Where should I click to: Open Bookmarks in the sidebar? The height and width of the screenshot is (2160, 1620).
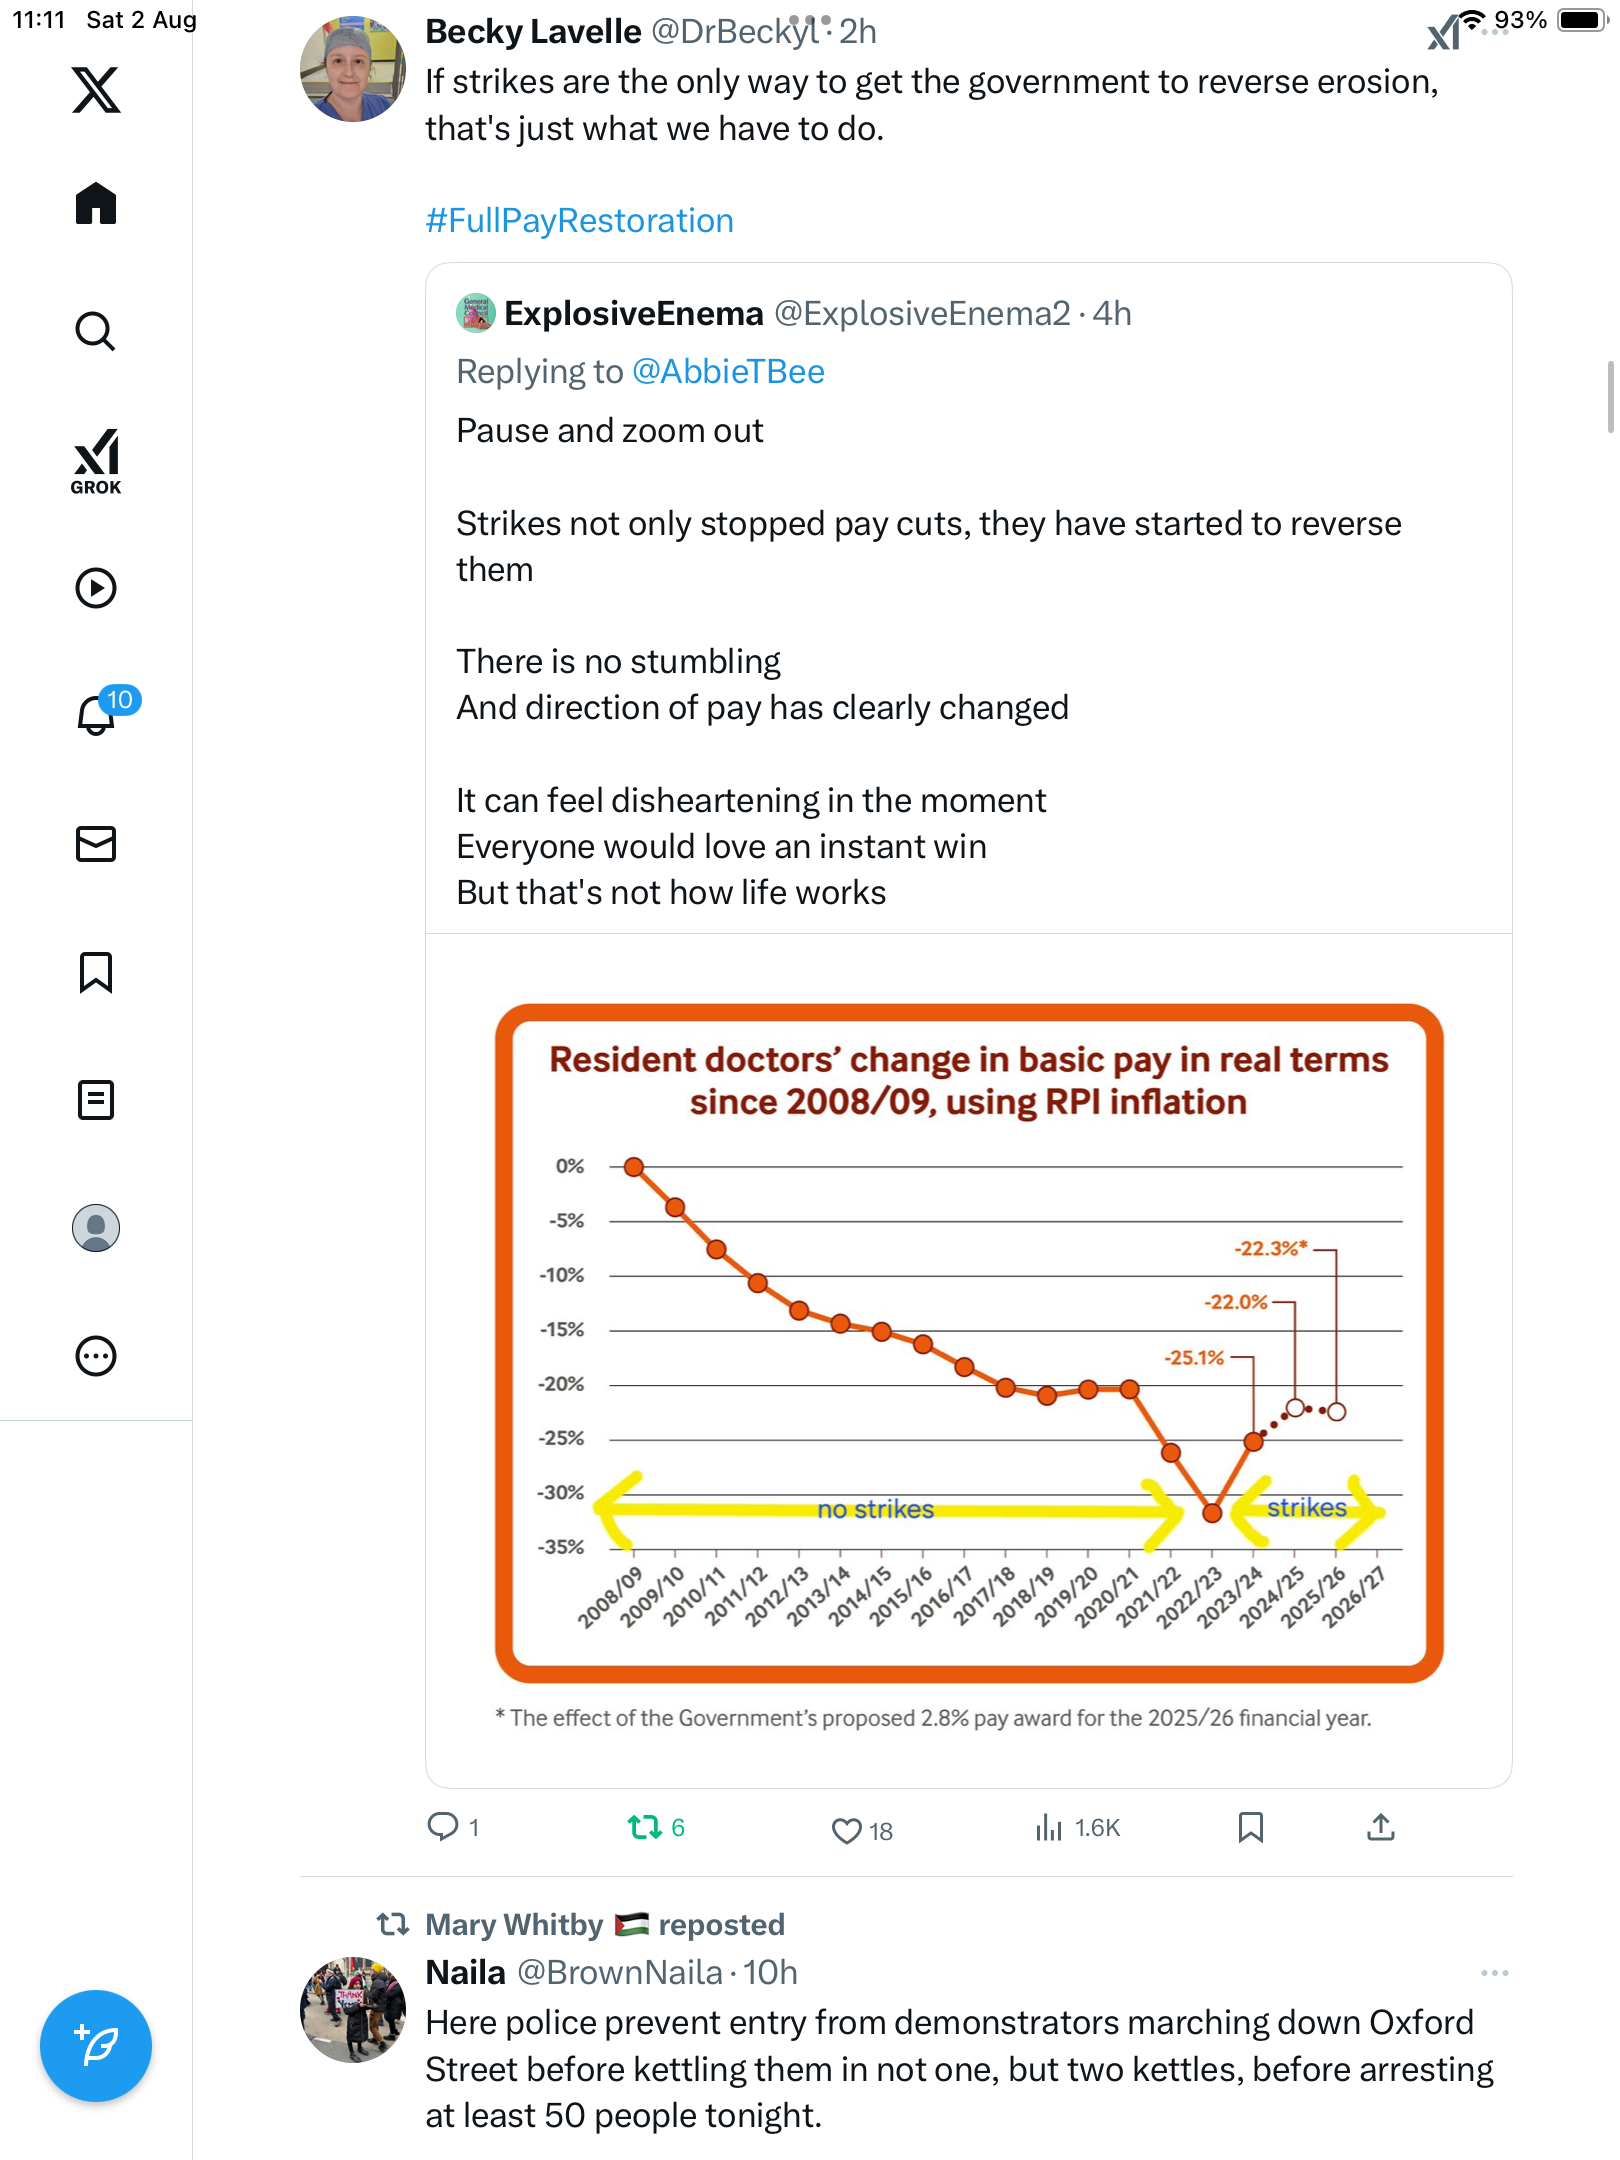tap(96, 972)
